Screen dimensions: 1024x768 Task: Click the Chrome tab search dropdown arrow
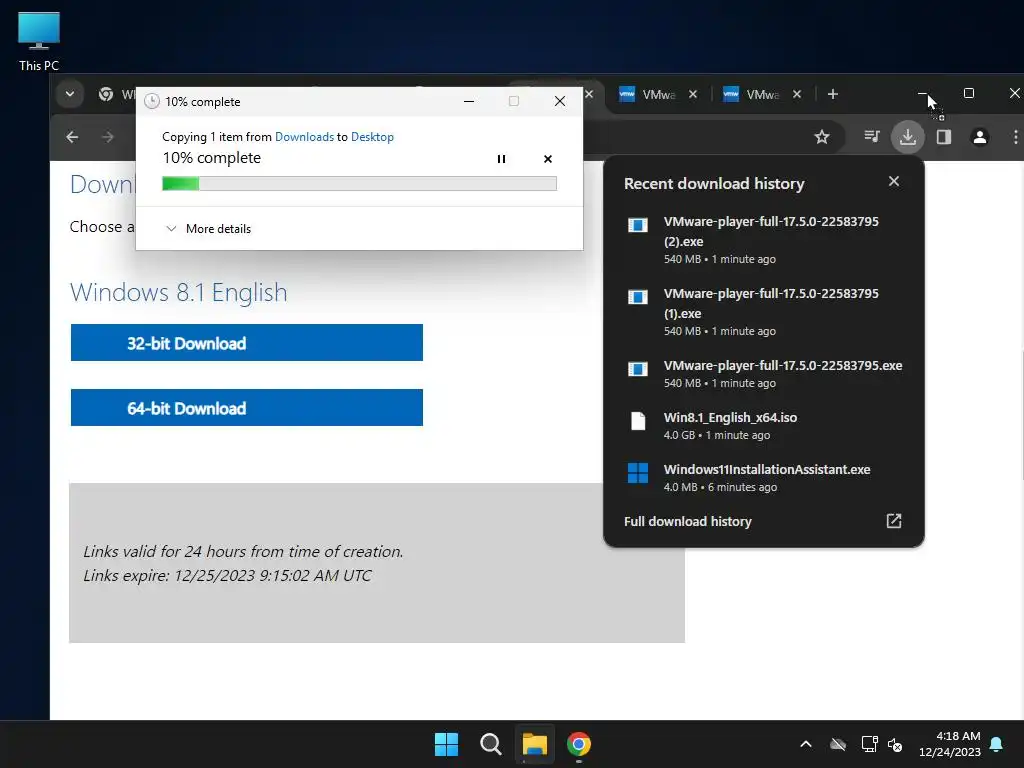[70, 94]
